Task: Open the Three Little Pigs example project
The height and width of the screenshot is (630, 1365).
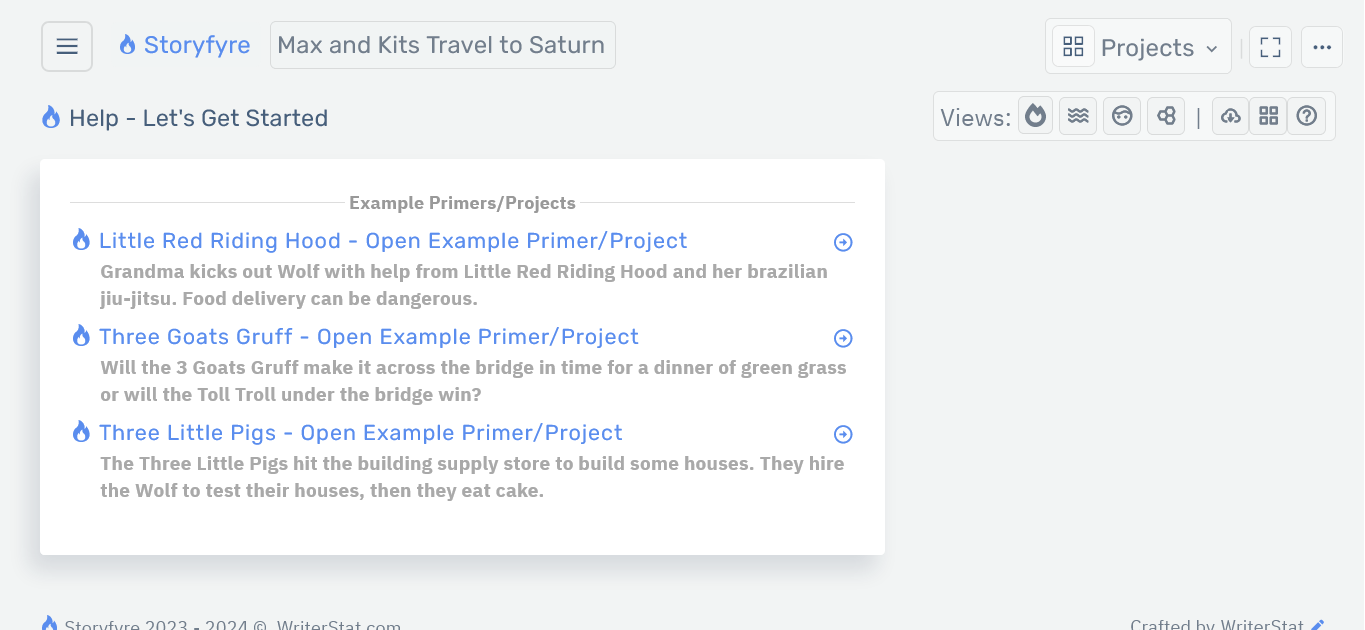Action: point(360,432)
